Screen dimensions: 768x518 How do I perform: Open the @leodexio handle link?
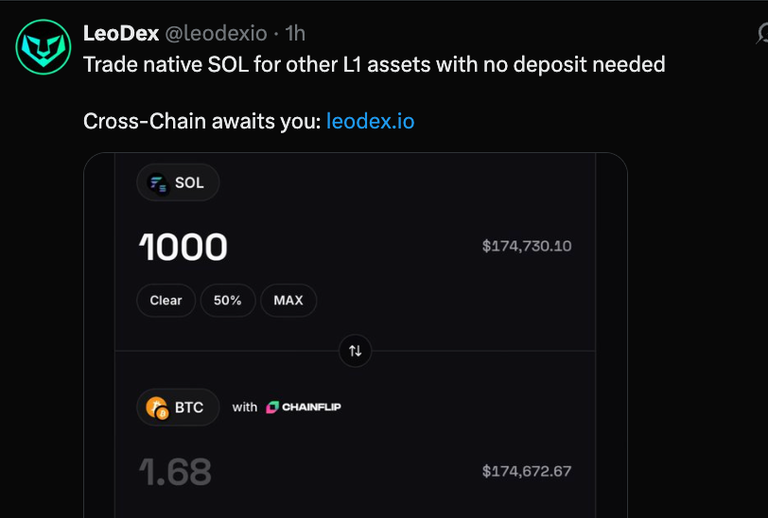click(x=216, y=33)
